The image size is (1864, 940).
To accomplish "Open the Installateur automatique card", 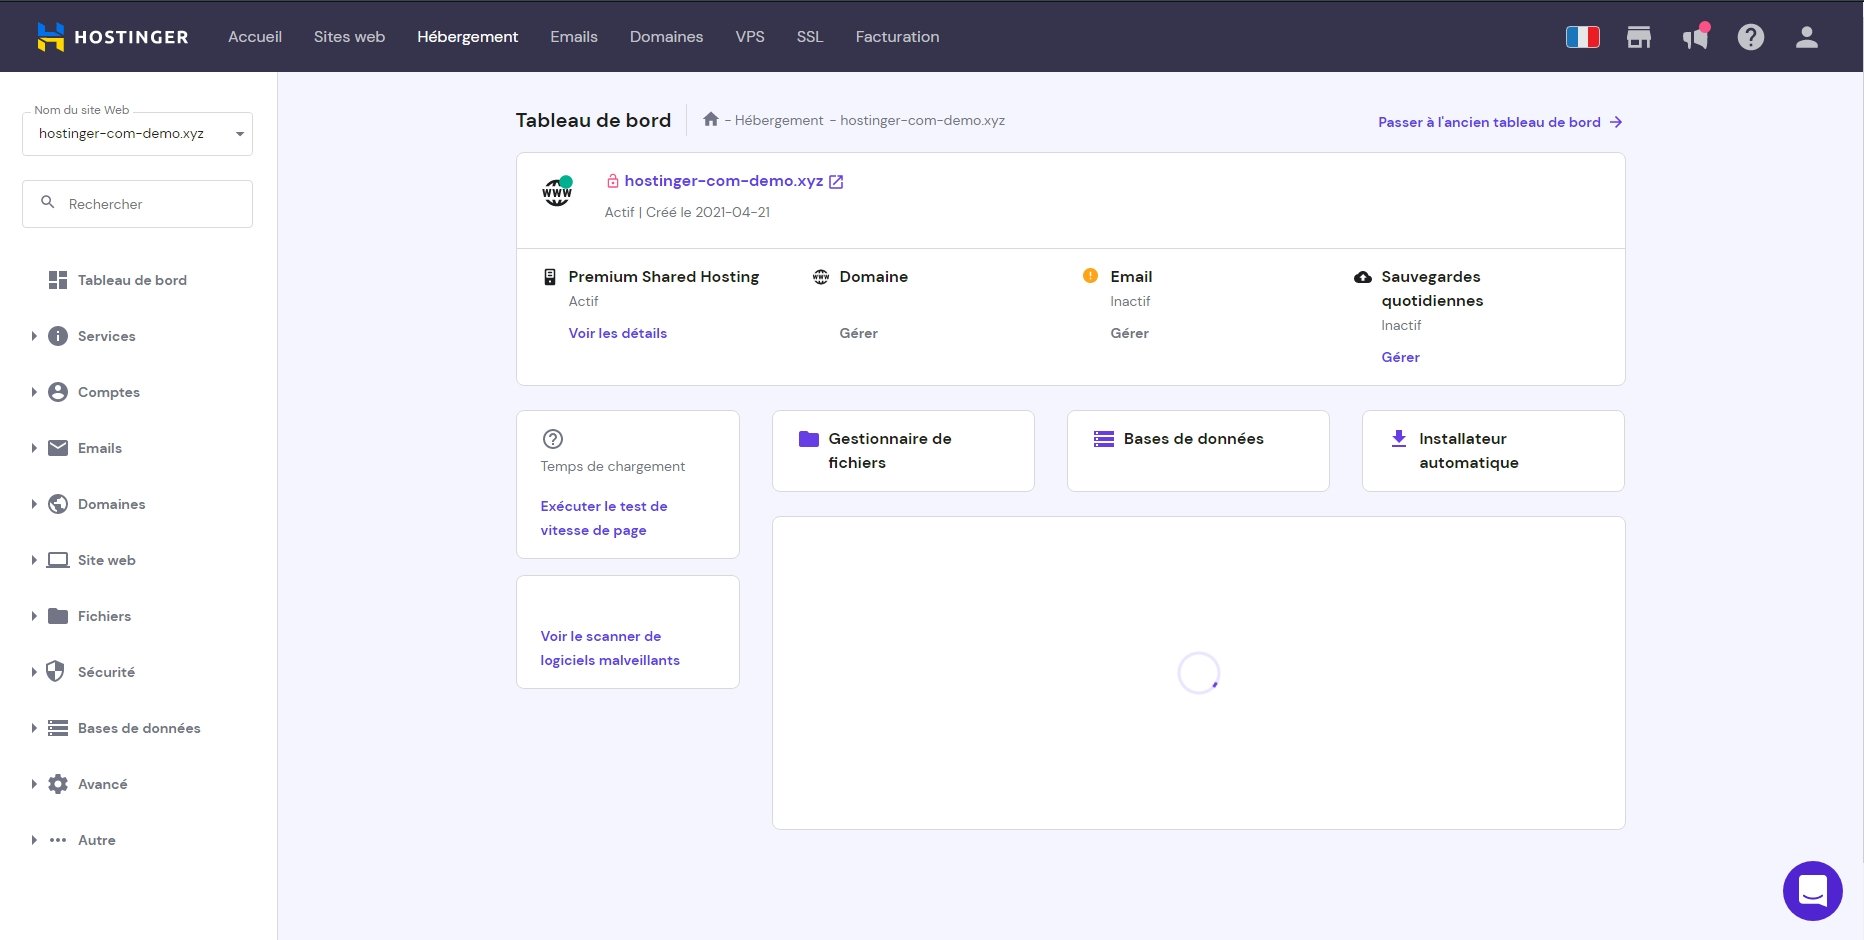I will point(1493,451).
